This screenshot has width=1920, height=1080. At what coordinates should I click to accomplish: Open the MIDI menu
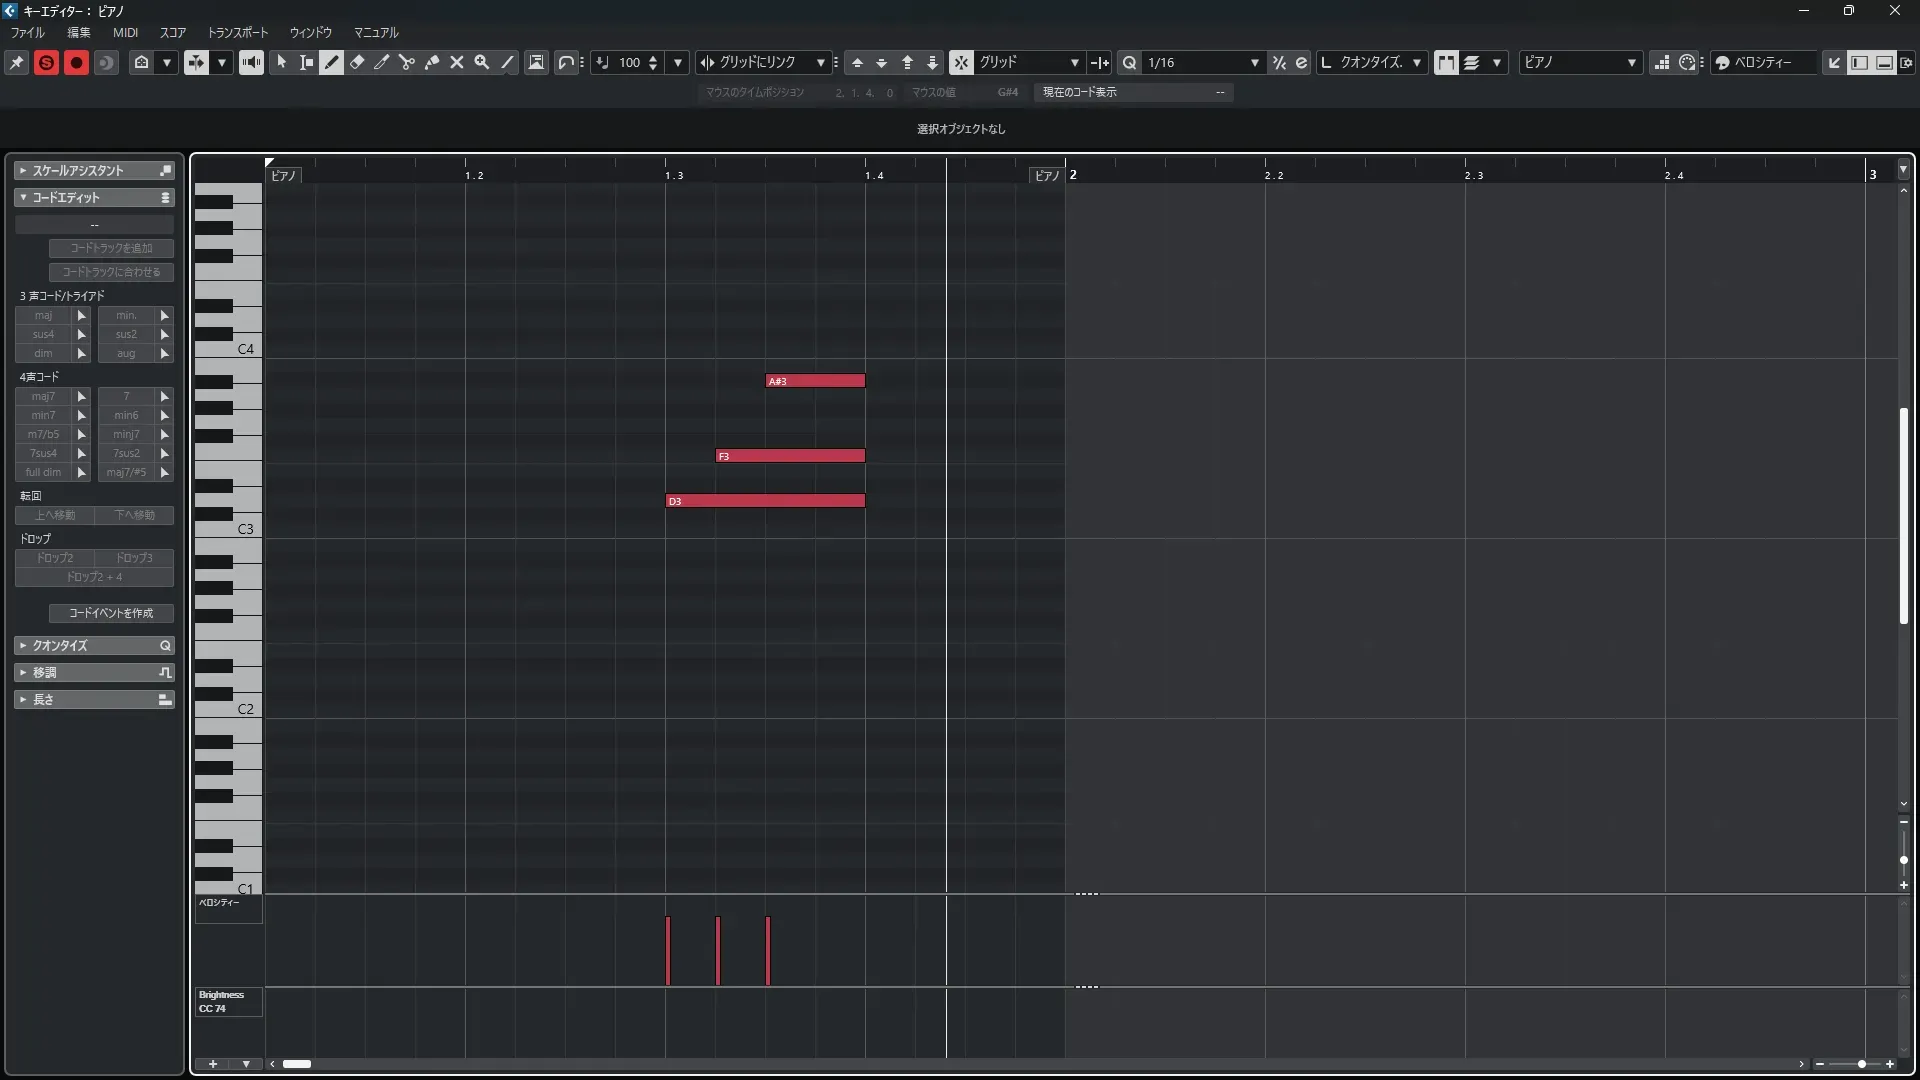pos(125,32)
